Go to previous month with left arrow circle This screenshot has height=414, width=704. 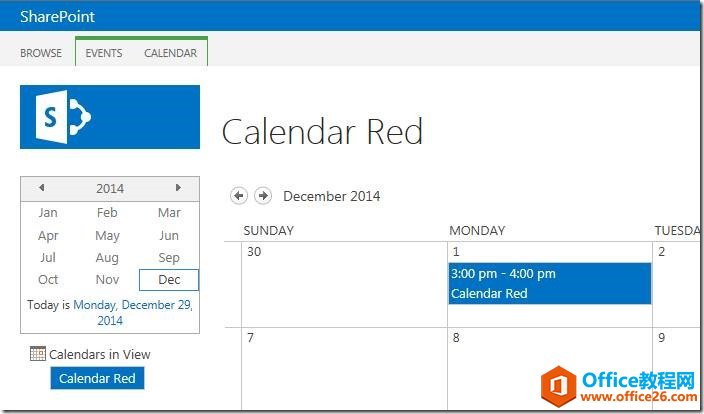[239, 196]
